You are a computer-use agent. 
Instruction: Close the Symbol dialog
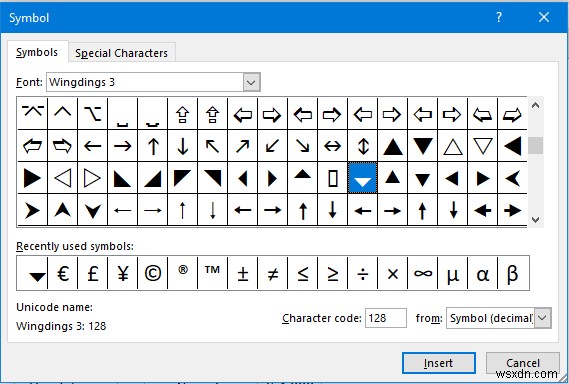[x=544, y=17]
